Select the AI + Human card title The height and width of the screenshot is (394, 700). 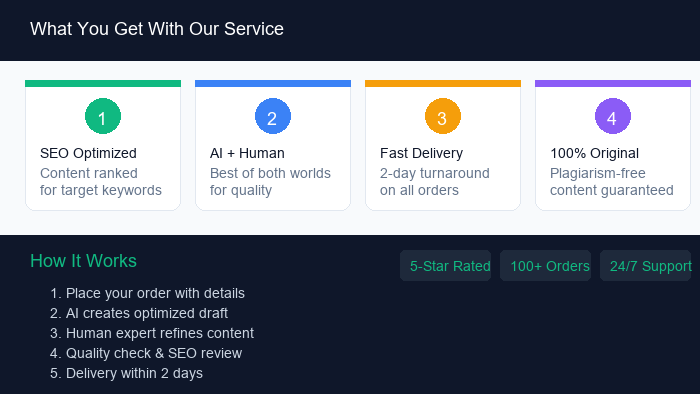(x=247, y=153)
